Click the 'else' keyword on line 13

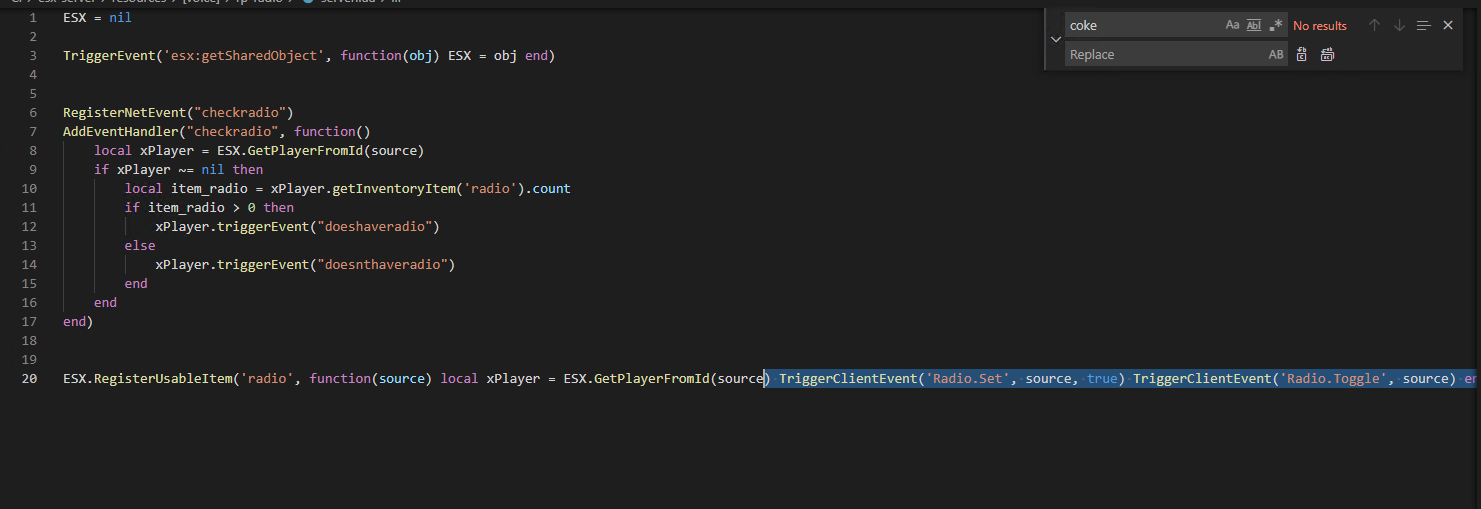point(140,245)
